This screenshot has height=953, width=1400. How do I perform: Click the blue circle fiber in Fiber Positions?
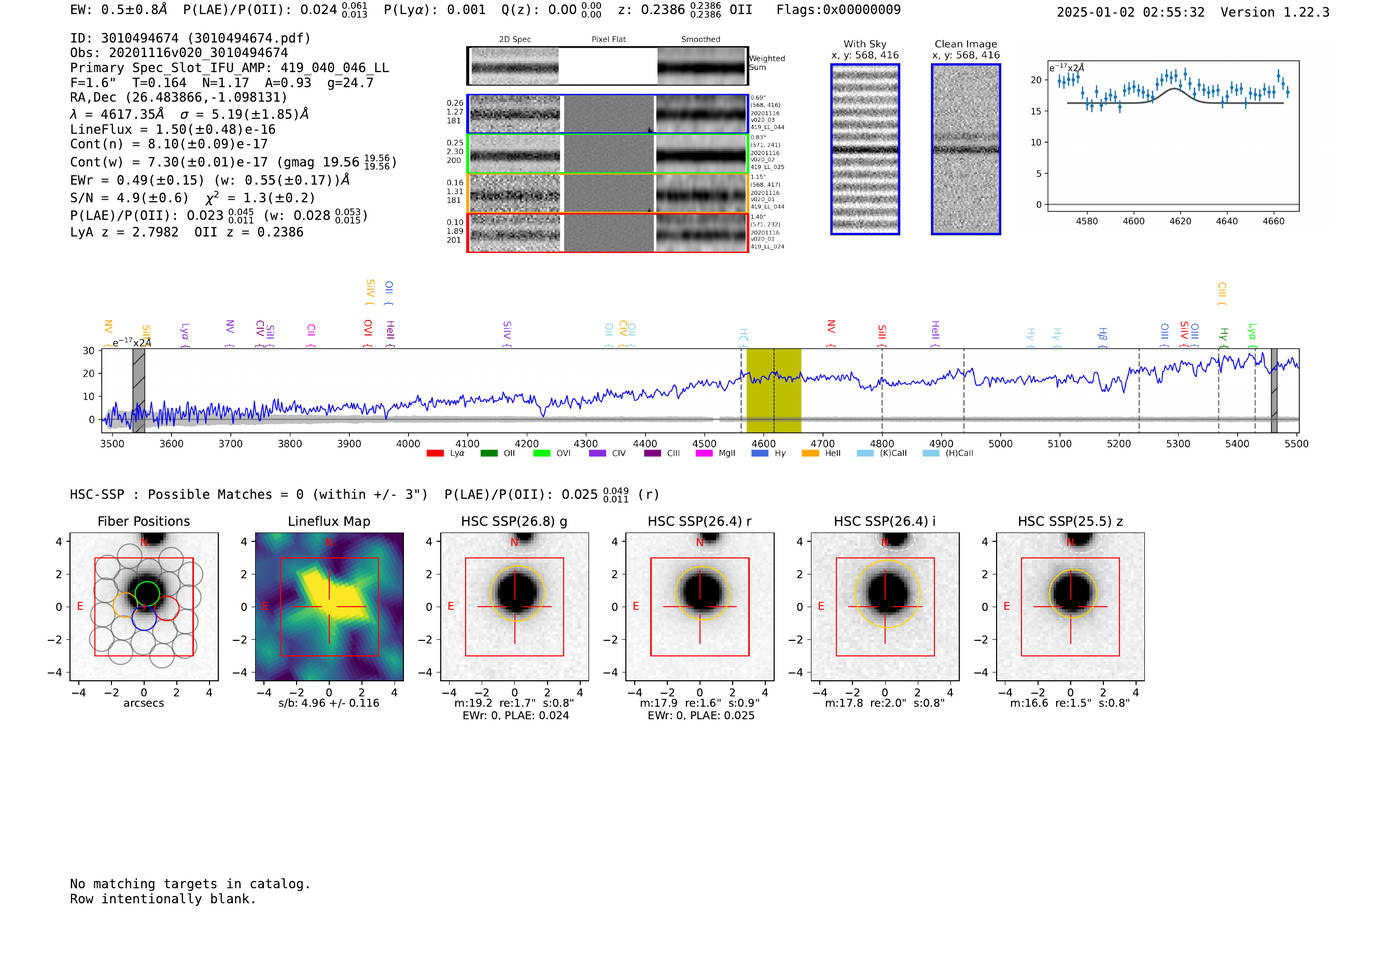tap(144, 618)
